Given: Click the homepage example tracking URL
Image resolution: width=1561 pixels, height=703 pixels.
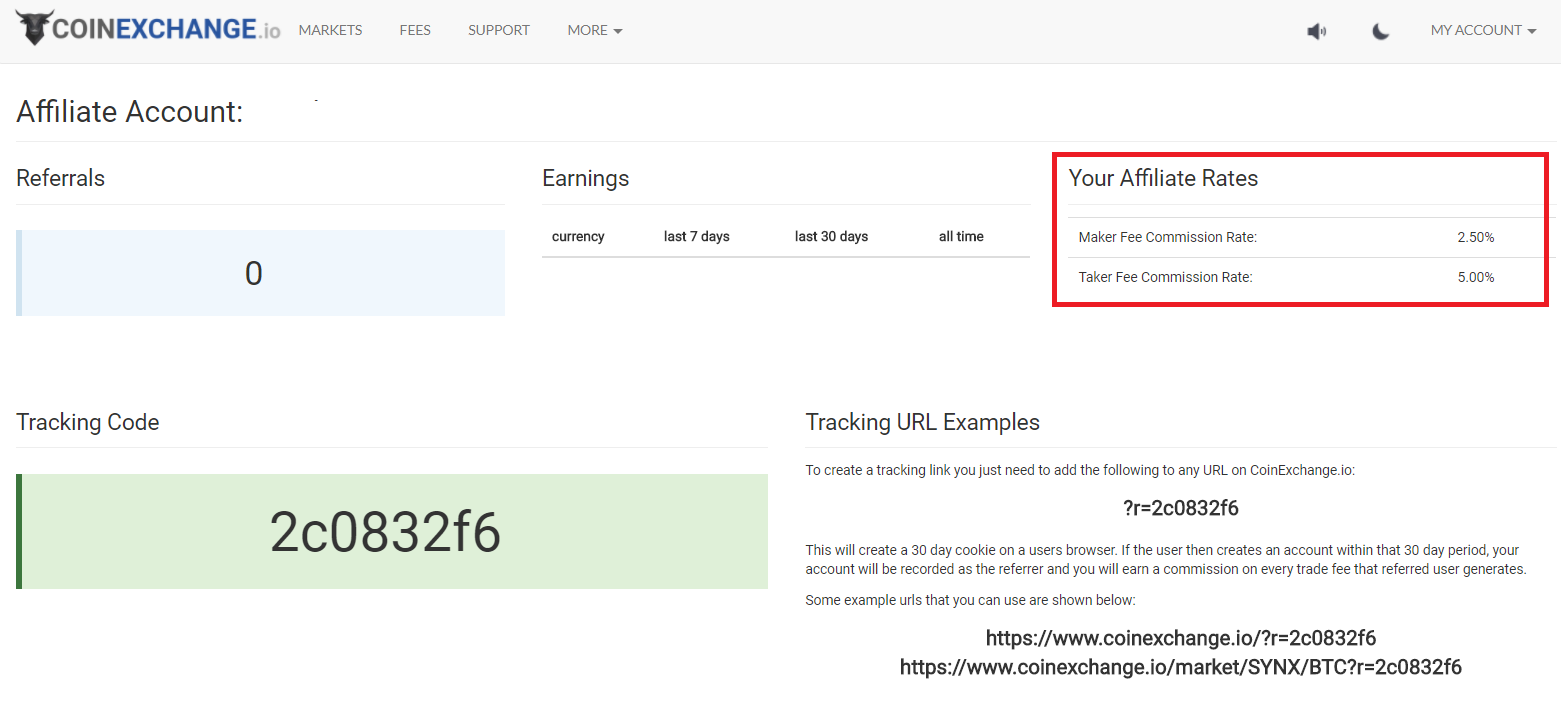Looking at the screenshot, I should click(x=1180, y=638).
